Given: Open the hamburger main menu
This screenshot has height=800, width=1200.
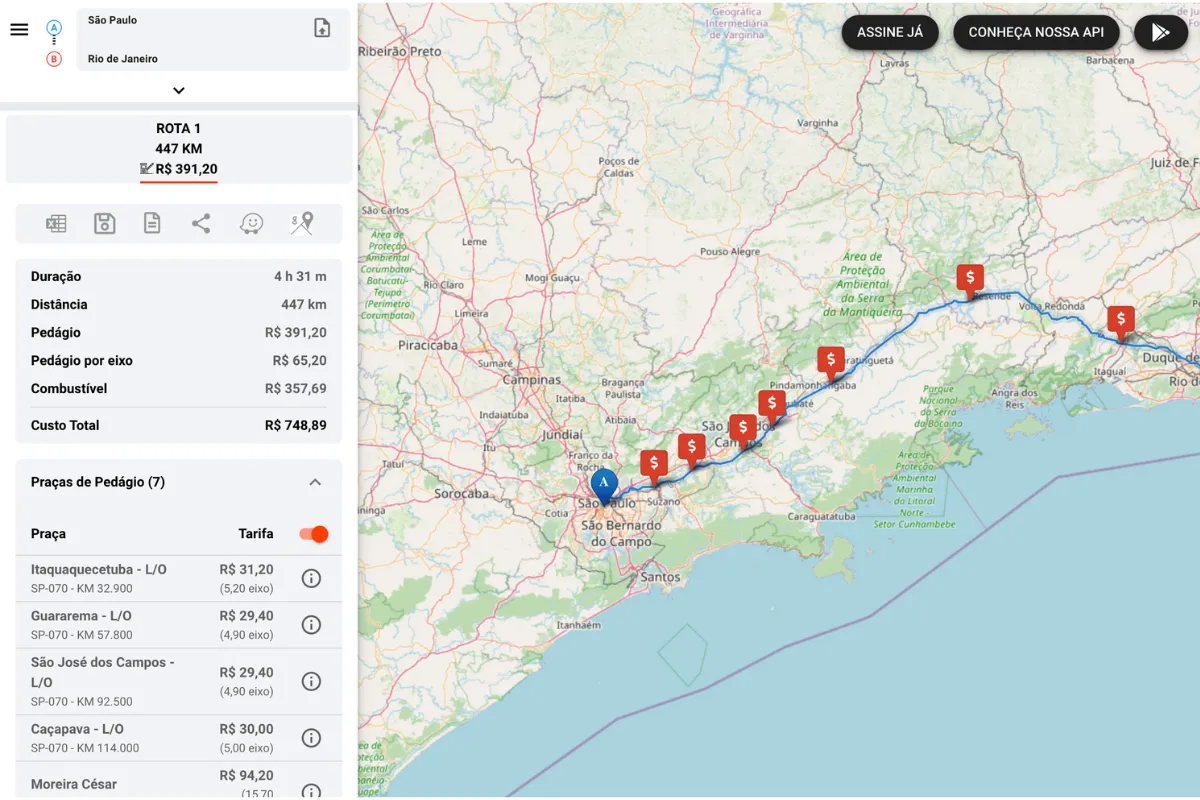Looking at the screenshot, I should point(19,29).
